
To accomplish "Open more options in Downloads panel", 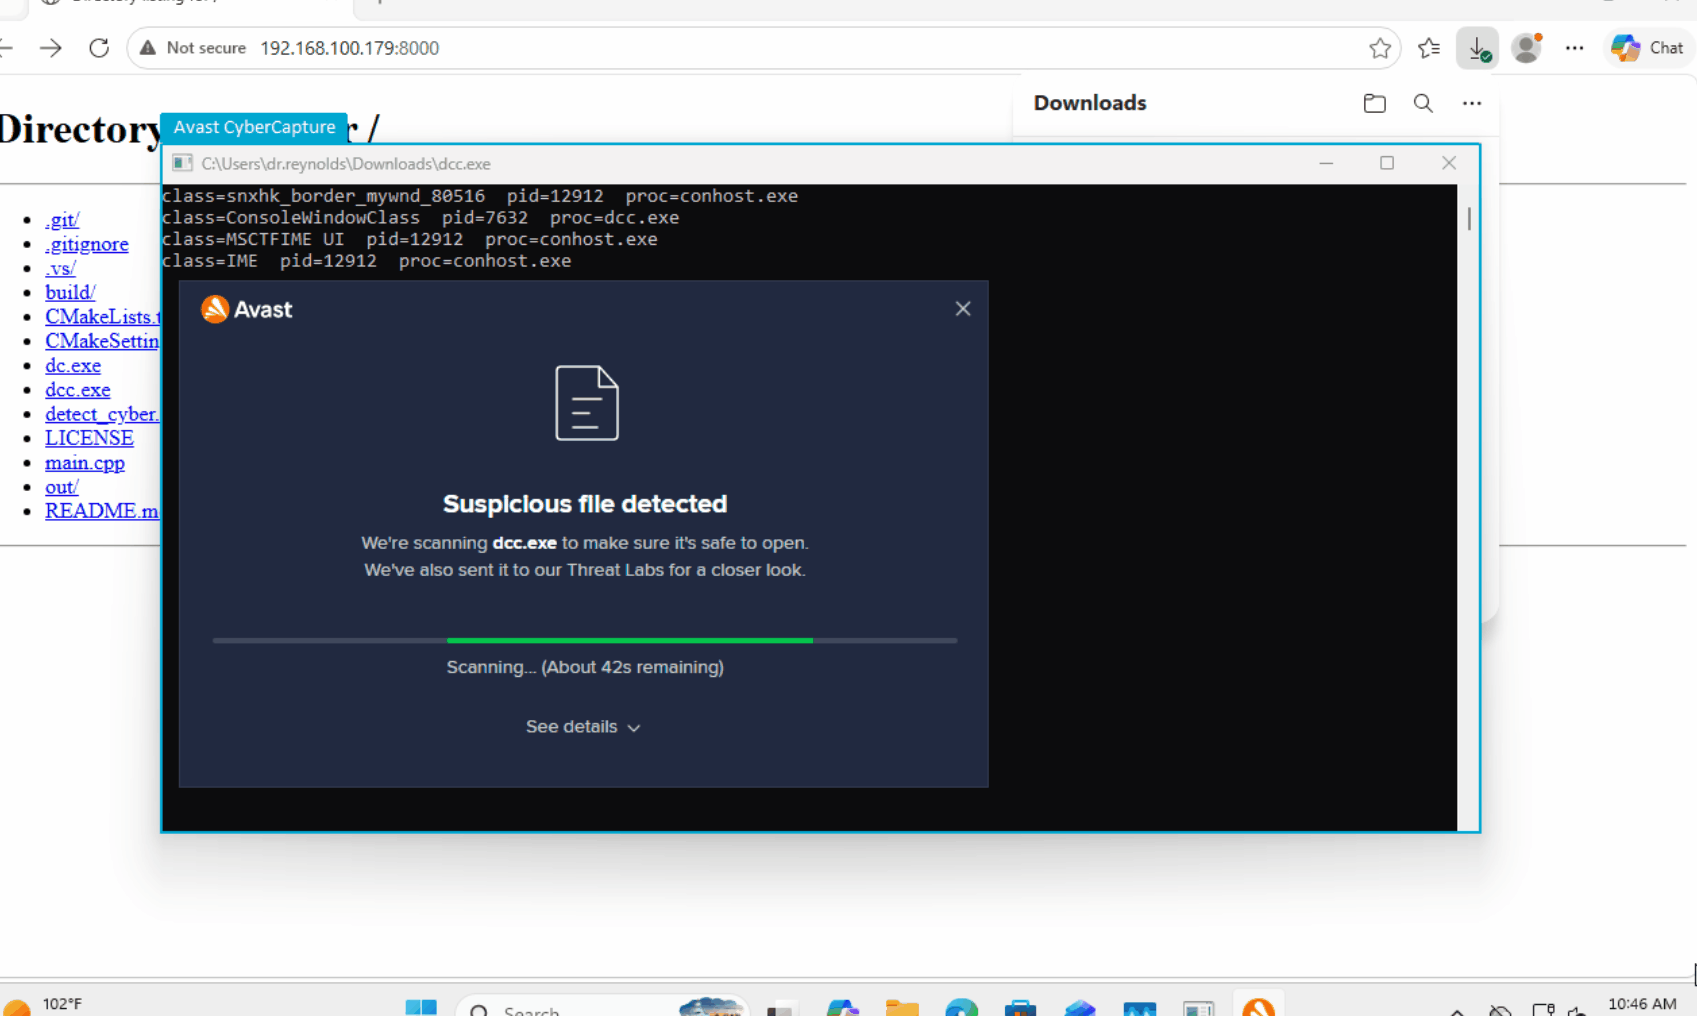I will [1471, 103].
